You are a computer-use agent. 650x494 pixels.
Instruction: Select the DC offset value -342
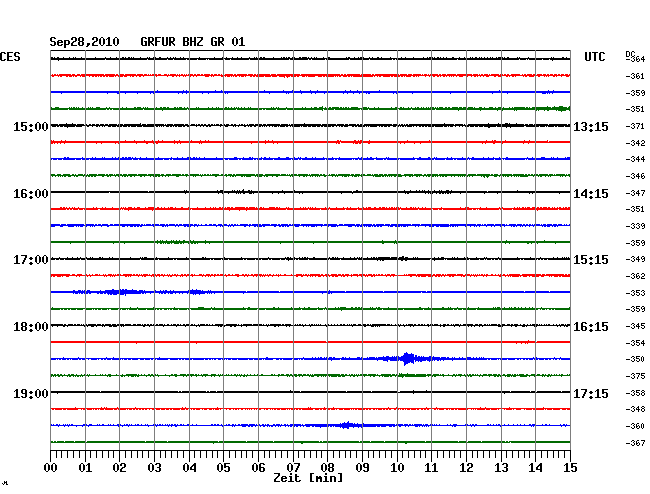(635, 143)
